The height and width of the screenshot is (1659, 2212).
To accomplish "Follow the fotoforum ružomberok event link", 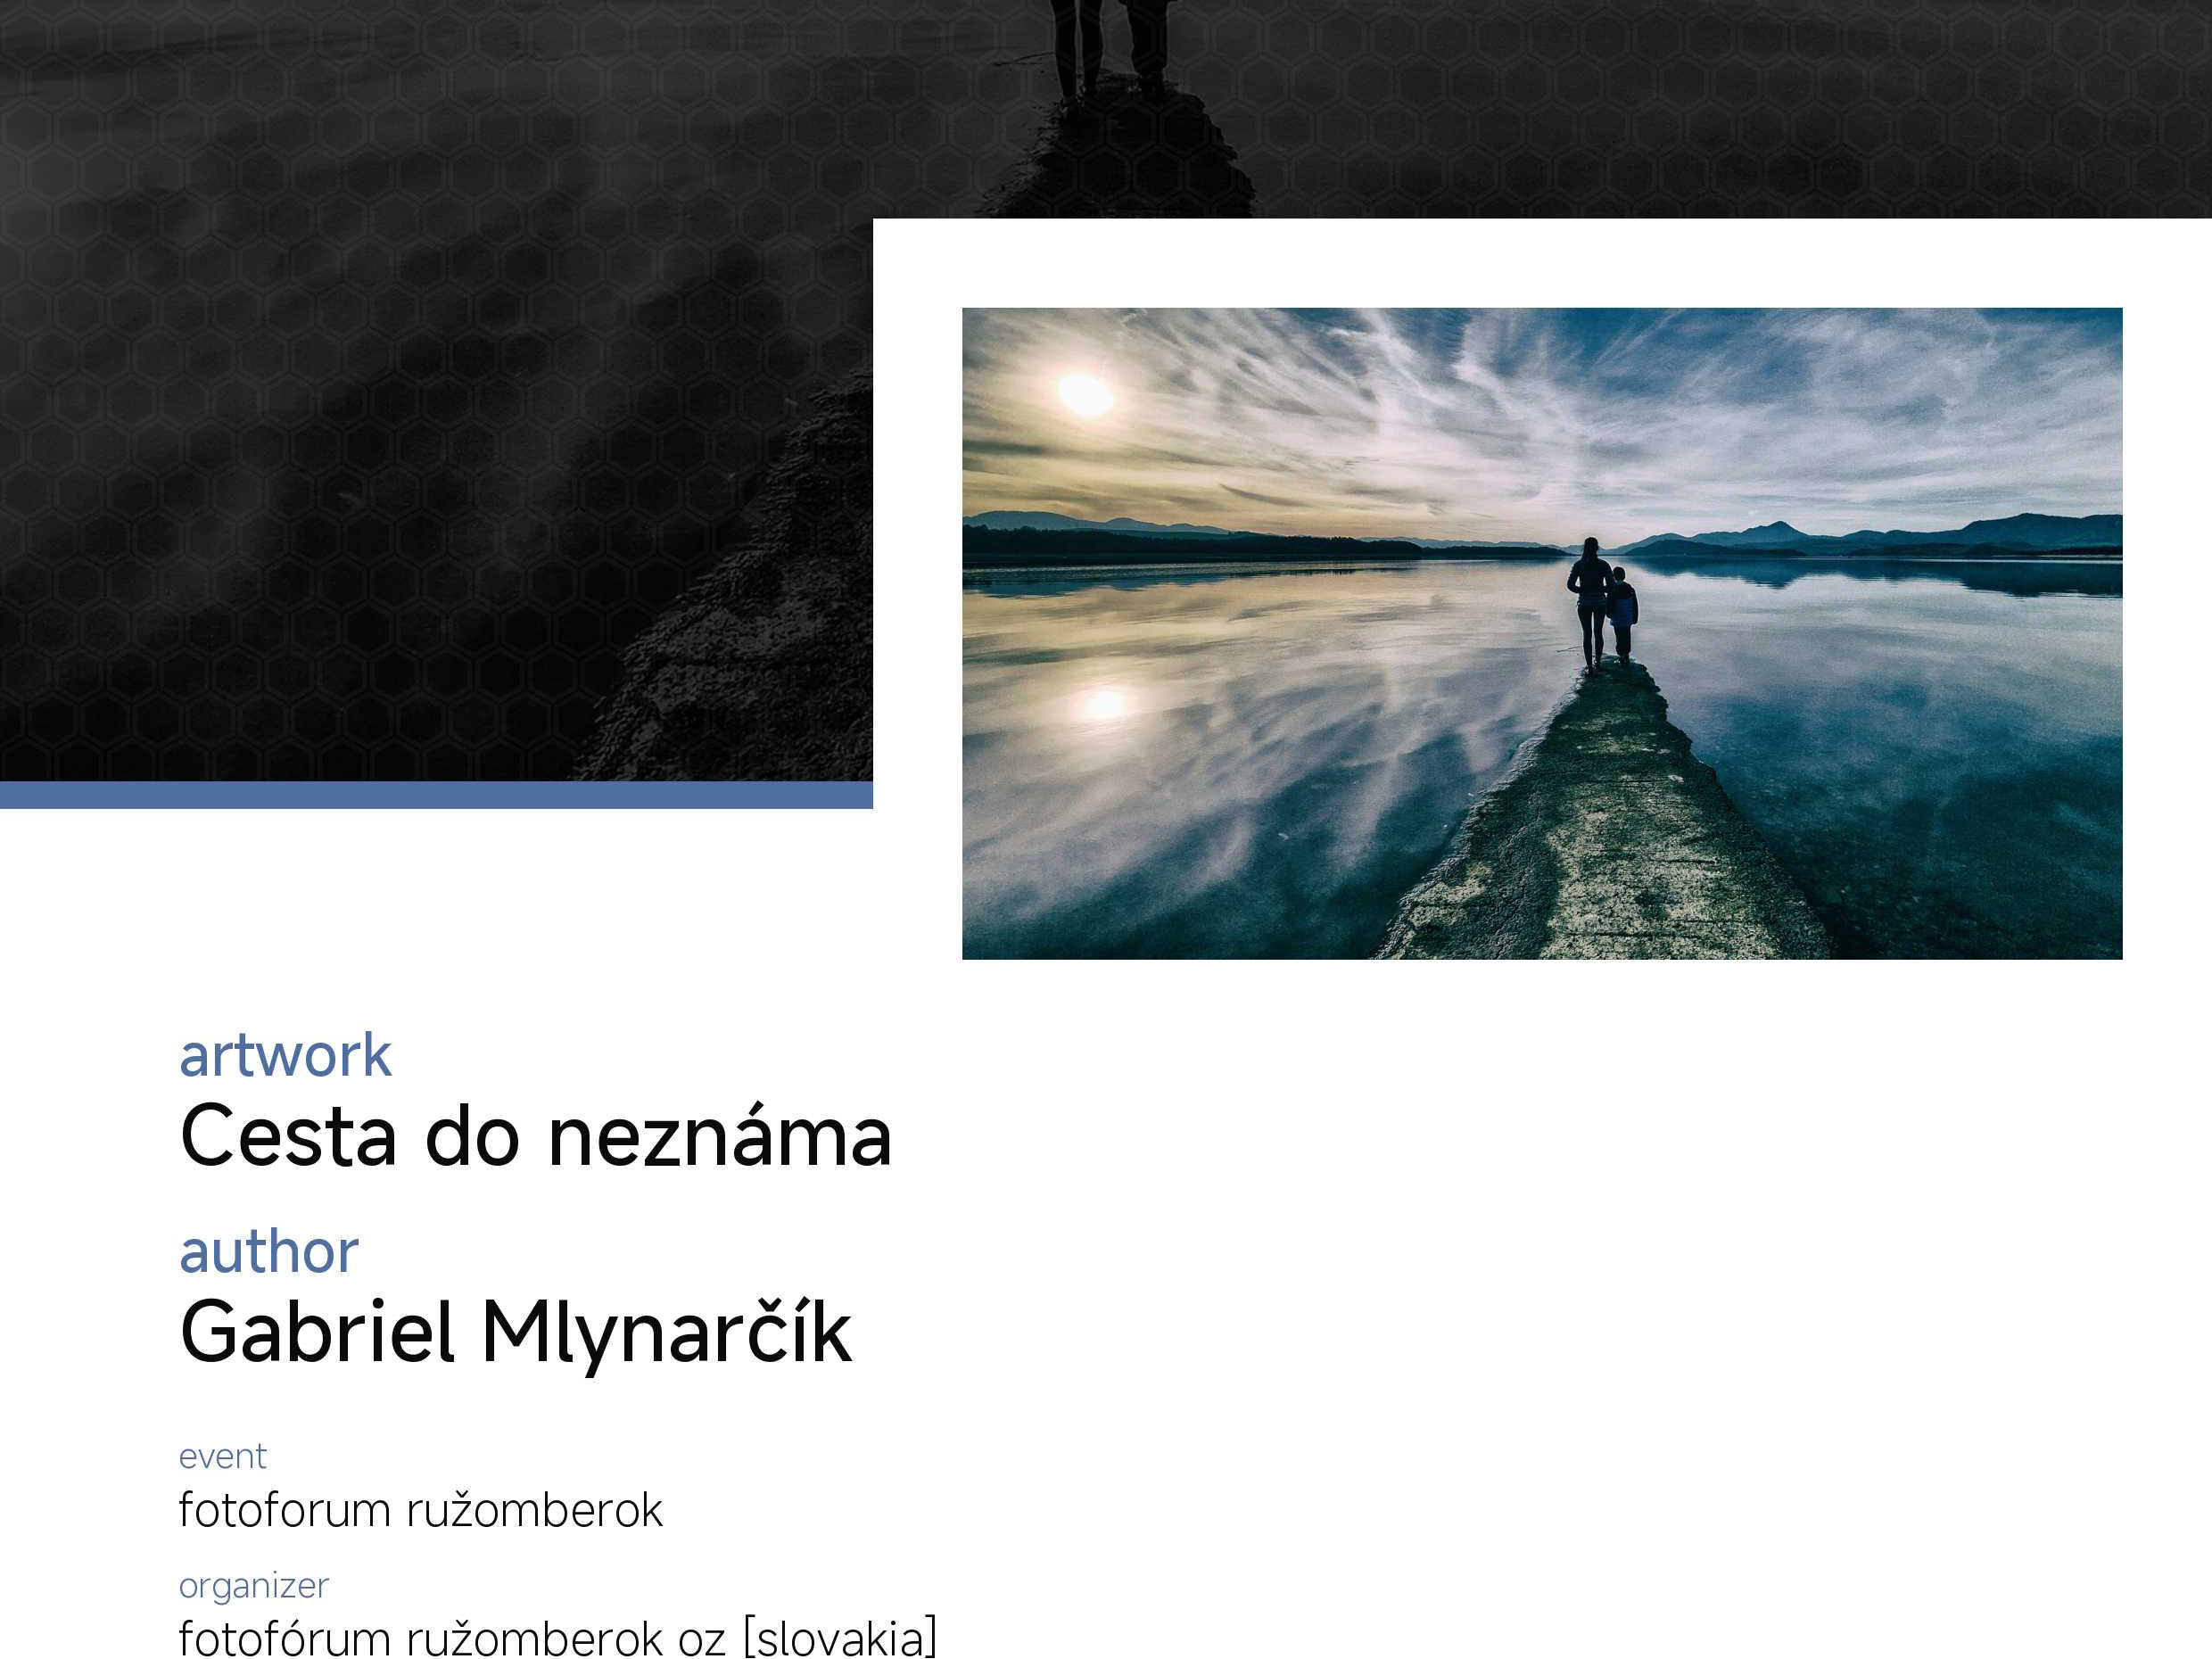I will pos(420,1510).
